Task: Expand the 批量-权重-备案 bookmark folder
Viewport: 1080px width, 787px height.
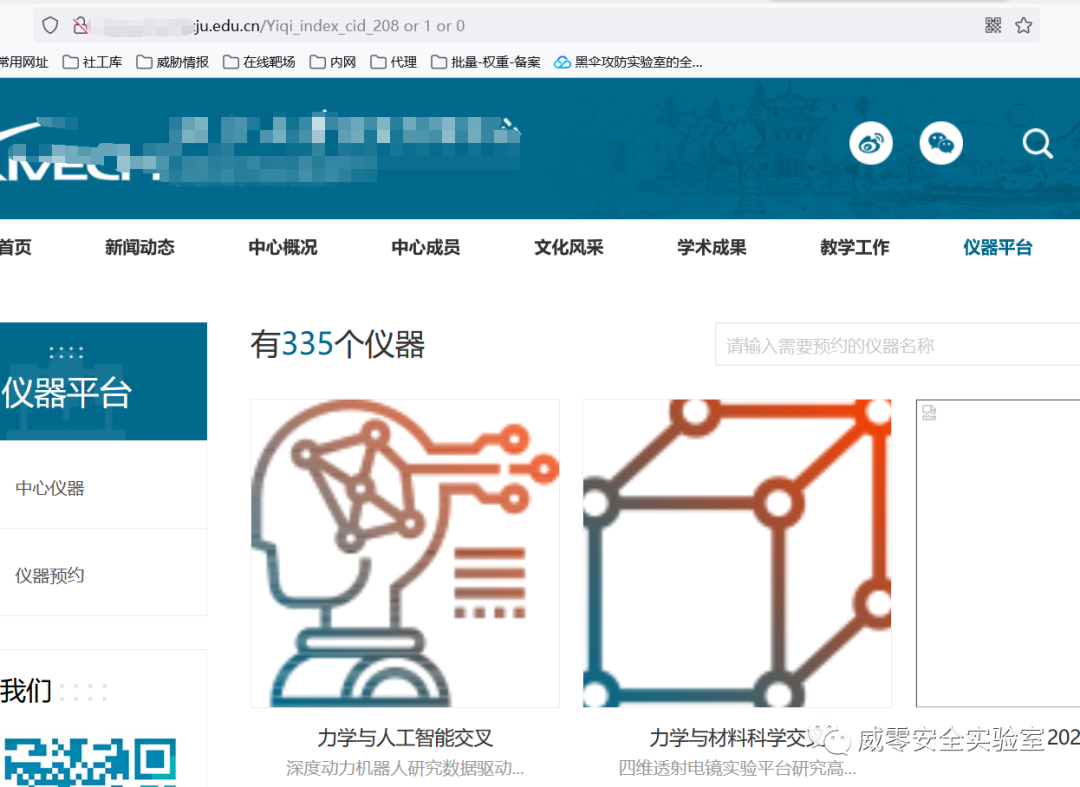Action: point(485,62)
